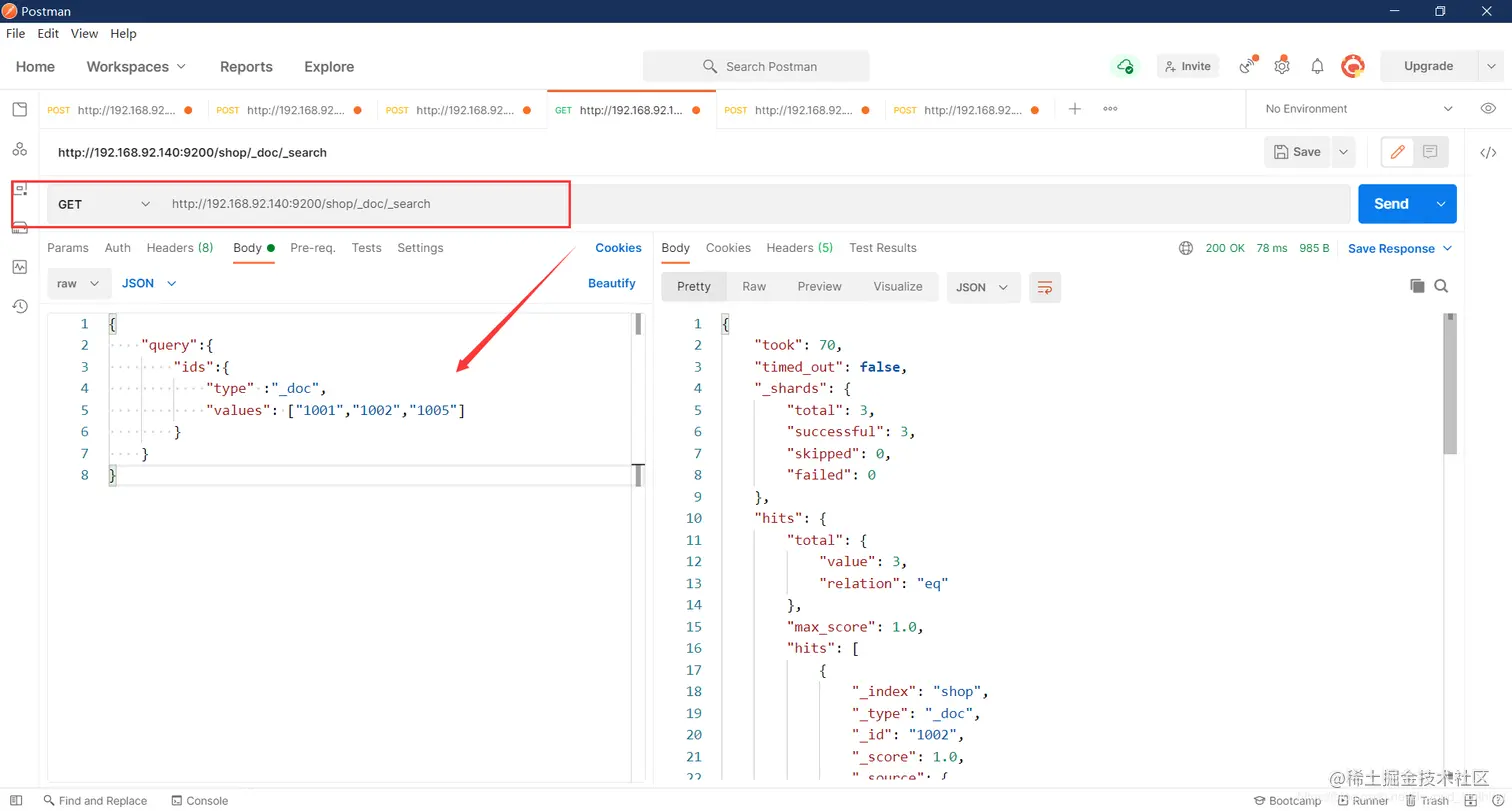Toggle the response line wrap icon

1045,287
